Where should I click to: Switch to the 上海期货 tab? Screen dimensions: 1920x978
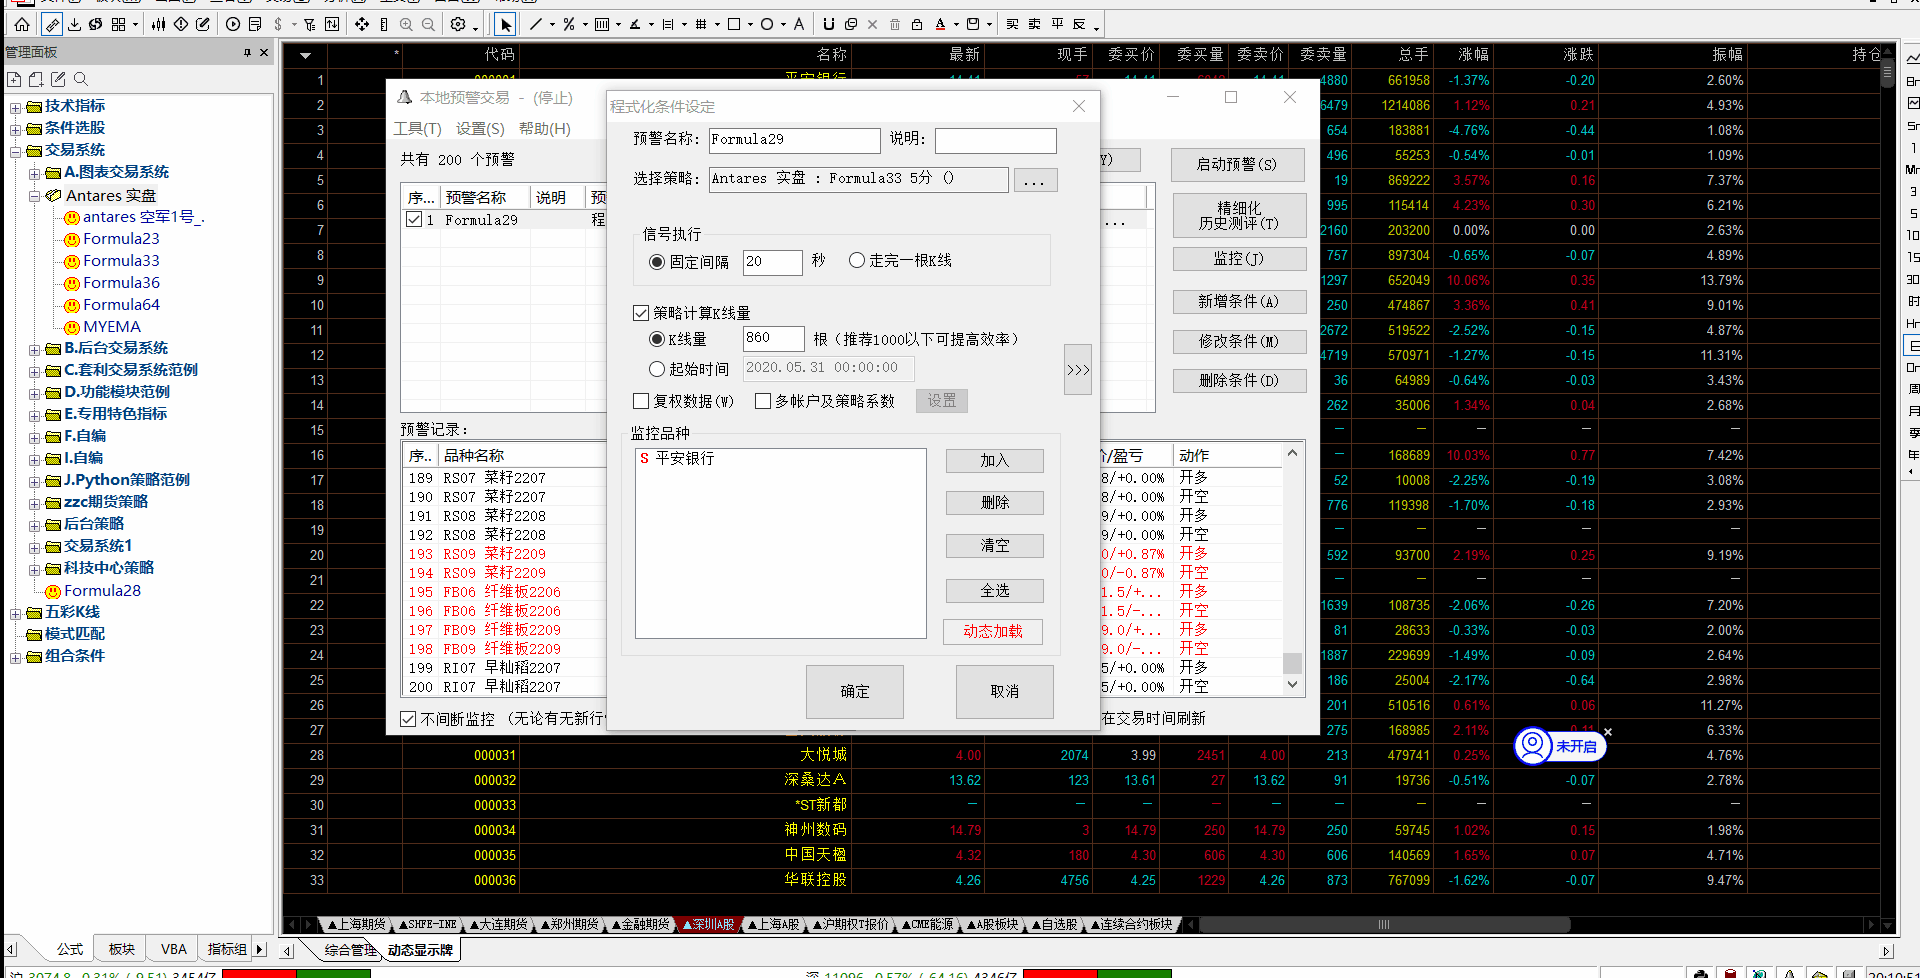356,925
